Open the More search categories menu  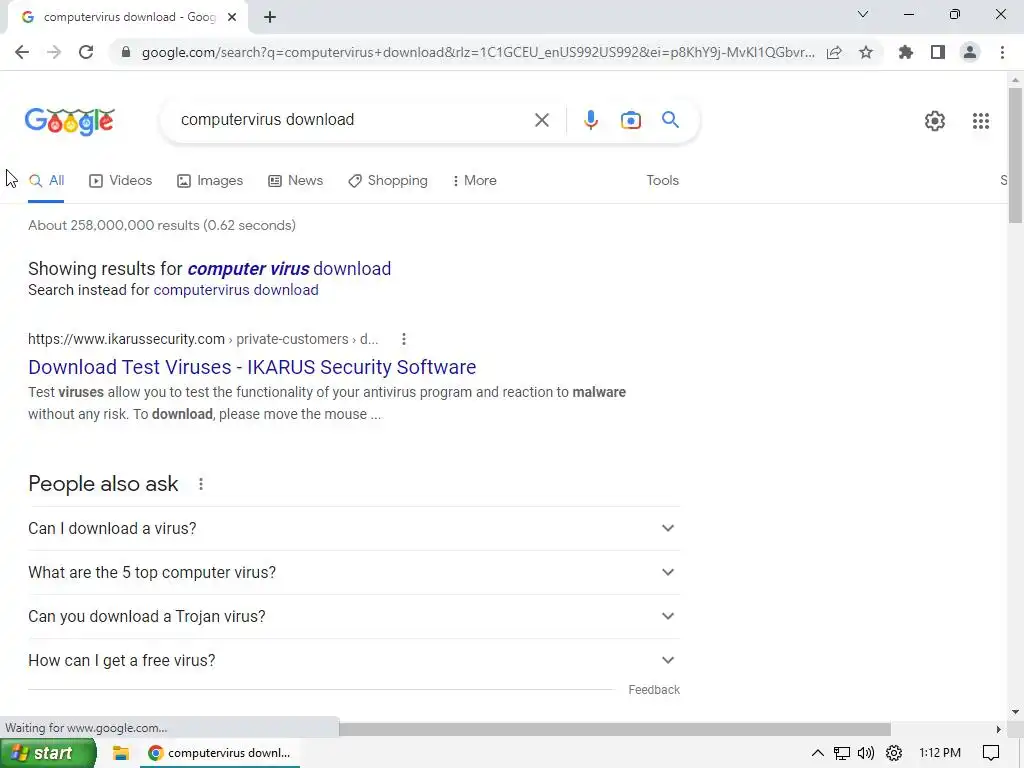[x=474, y=180]
